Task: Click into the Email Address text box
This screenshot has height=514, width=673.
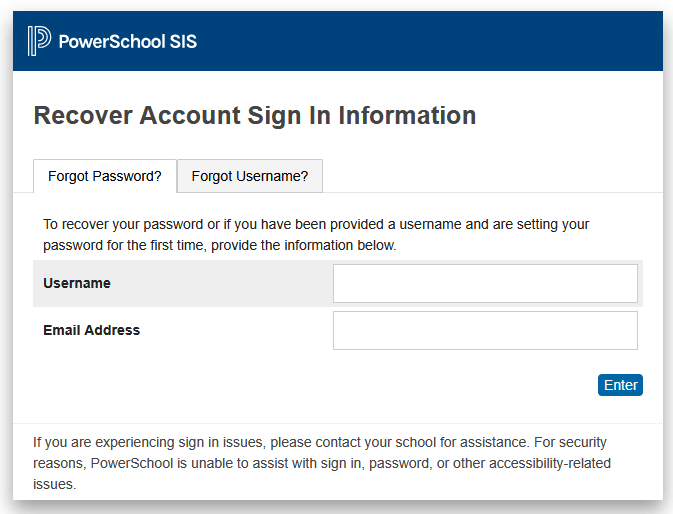Action: click(485, 330)
